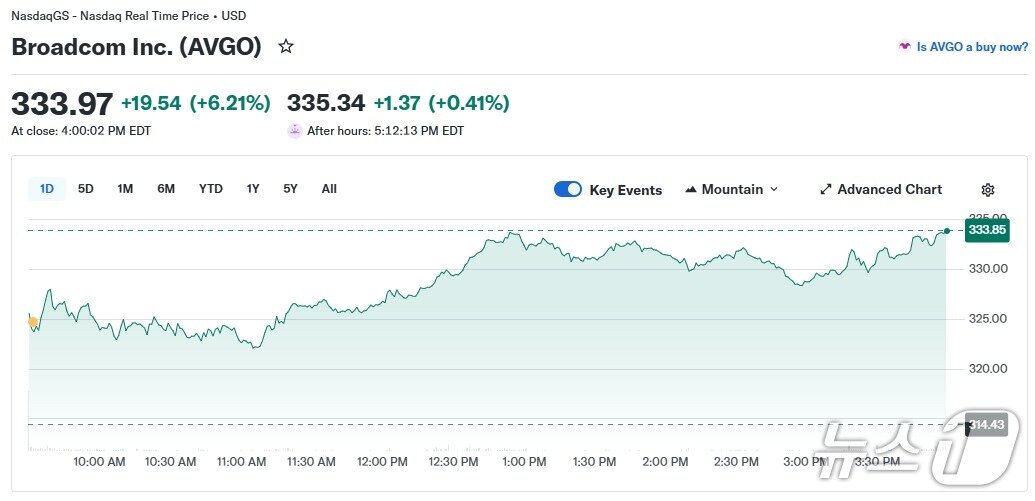Expand the Mountain chart type dropdown
This screenshot has width=1035, height=501.
[x=732, y=190]
